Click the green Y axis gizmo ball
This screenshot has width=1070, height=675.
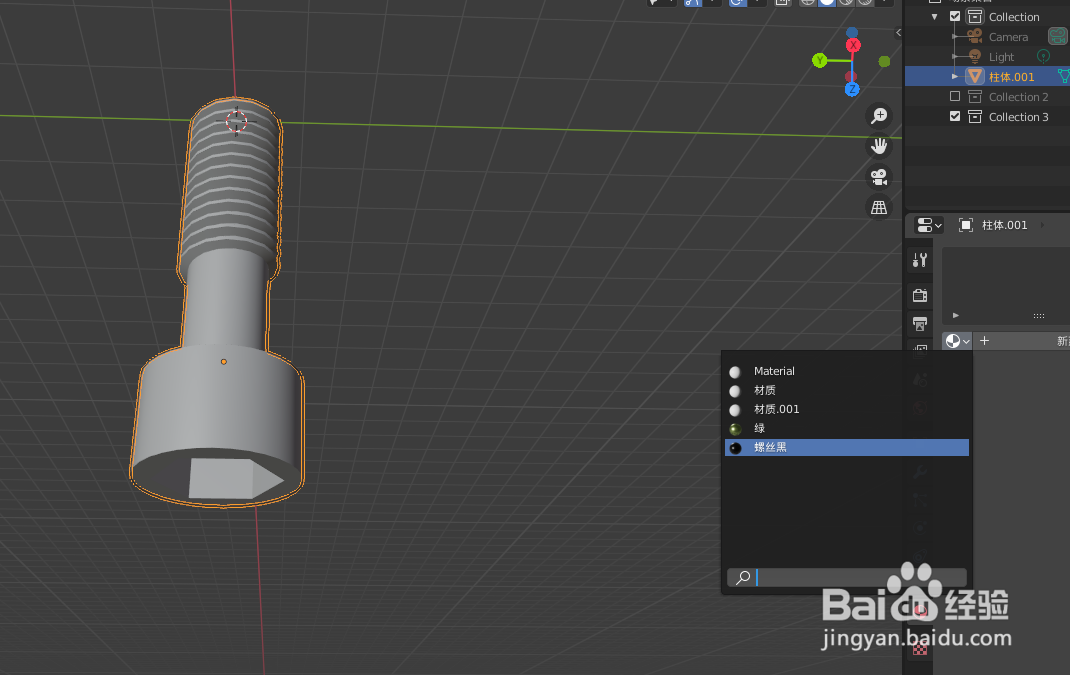point(820,61)
